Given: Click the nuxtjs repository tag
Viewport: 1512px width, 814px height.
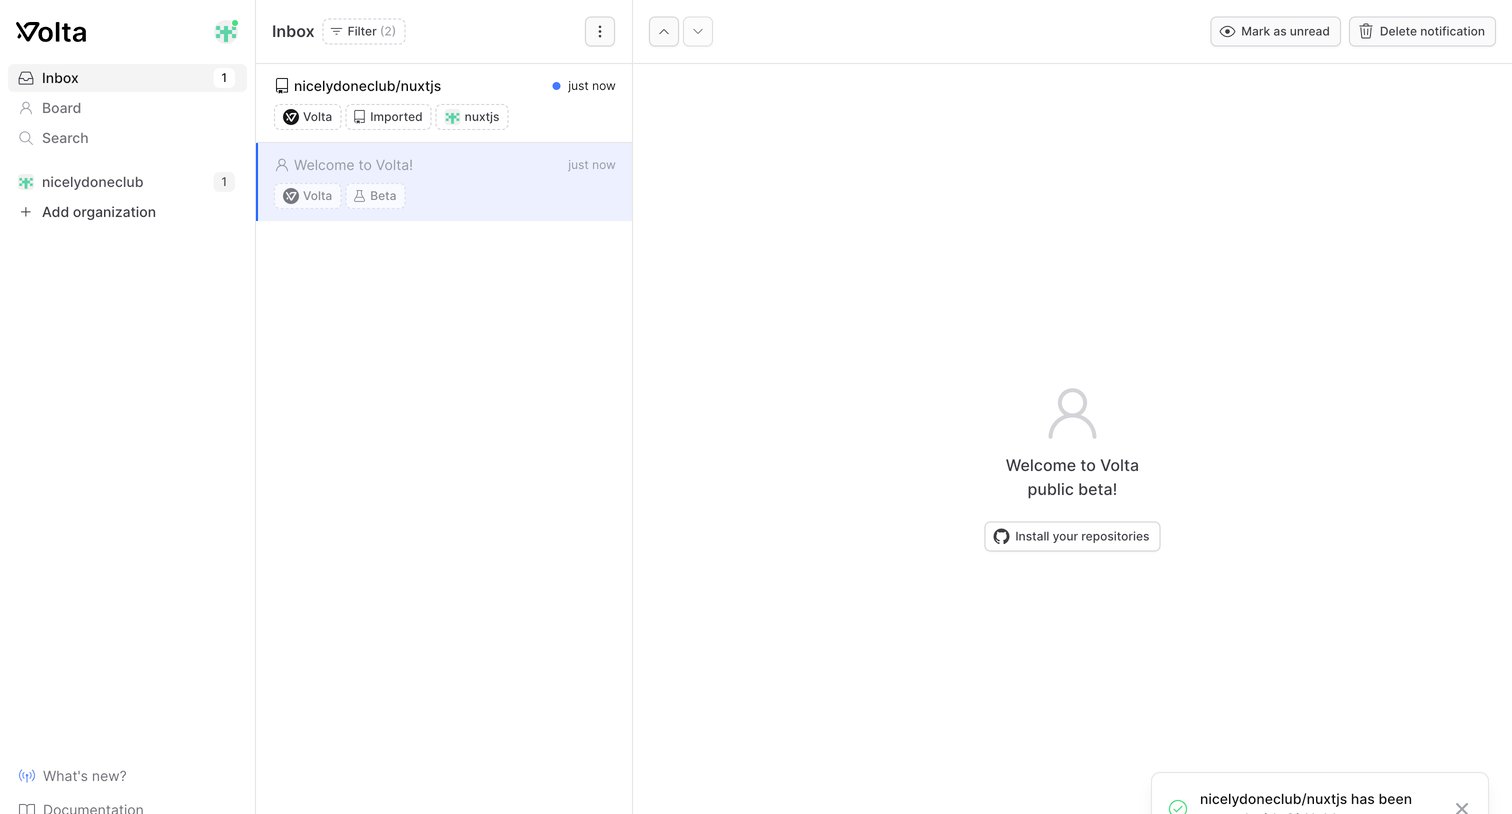Looking at the screenshot, I should tap(472, 117).
